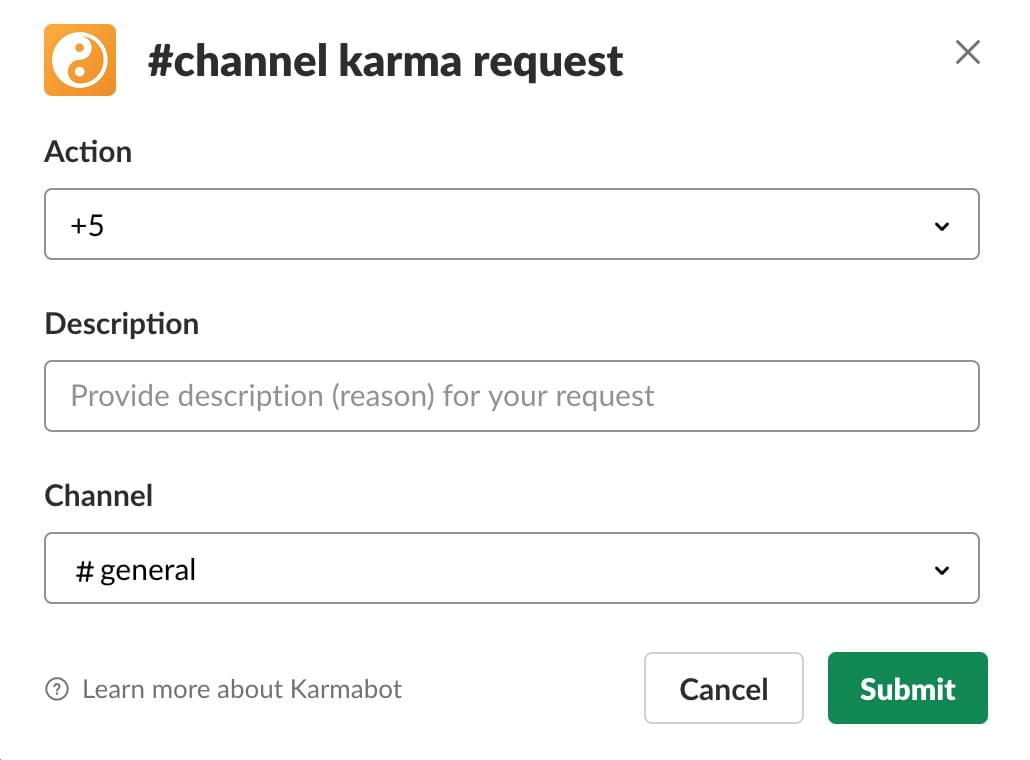
Task: Click the chevron on the Action selector
Action: 941,226
